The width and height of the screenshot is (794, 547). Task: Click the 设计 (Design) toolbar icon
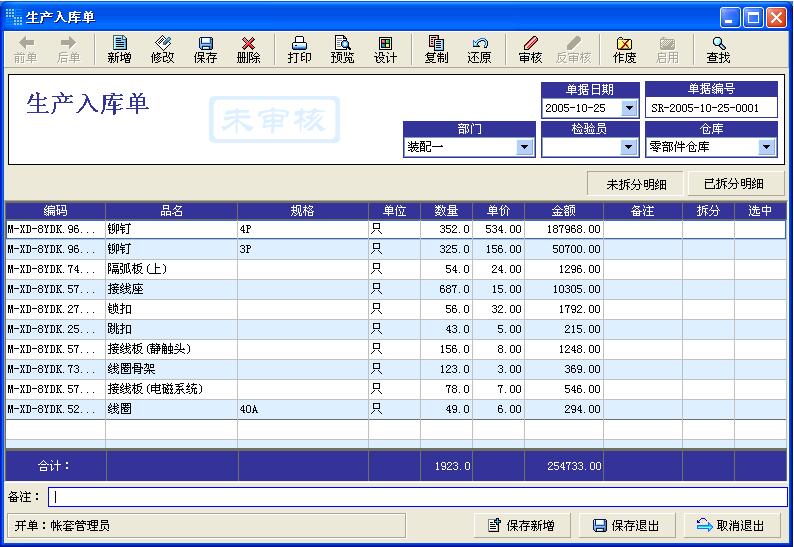[385, 49]
